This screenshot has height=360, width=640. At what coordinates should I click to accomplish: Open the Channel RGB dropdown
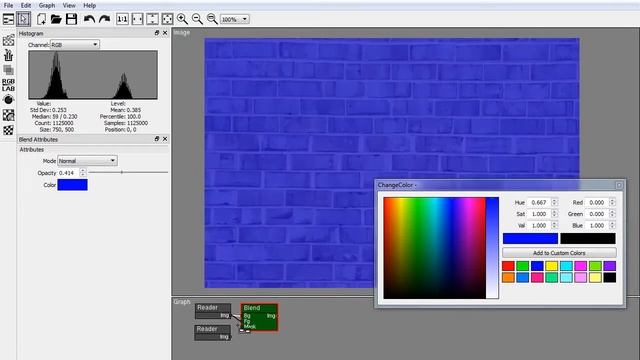tap(75, 44)
